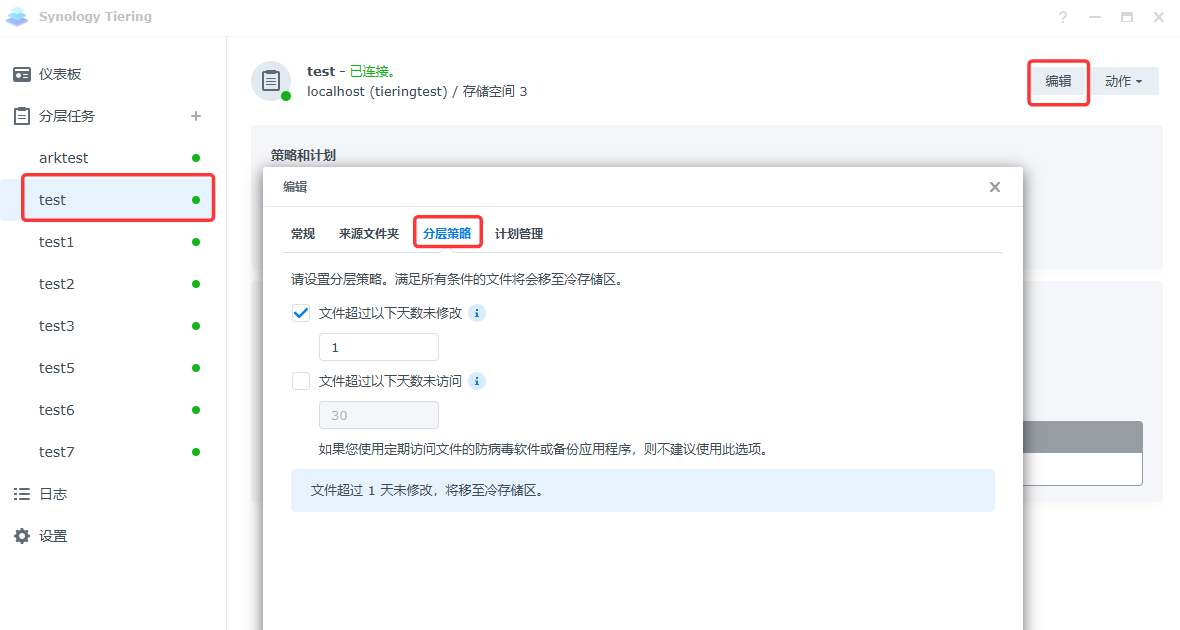Select test5 task in sidebar
Screen dimensions: 1180x630
tap(57, 368)
